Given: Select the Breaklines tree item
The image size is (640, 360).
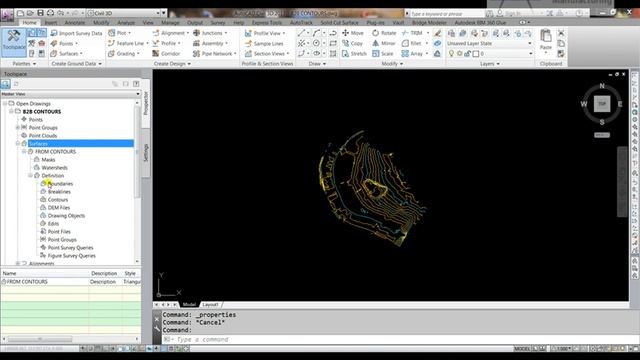Looking at the screenshot, I should [59, 191].
